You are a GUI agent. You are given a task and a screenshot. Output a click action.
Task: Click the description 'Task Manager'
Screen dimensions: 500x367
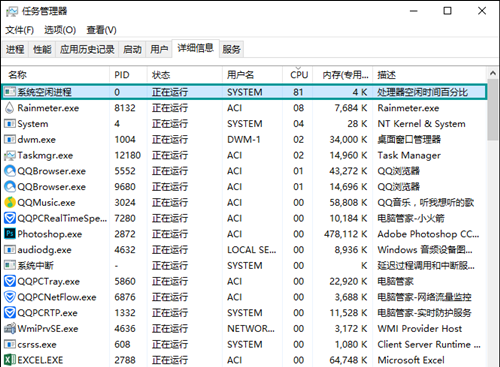pos(409,155)
